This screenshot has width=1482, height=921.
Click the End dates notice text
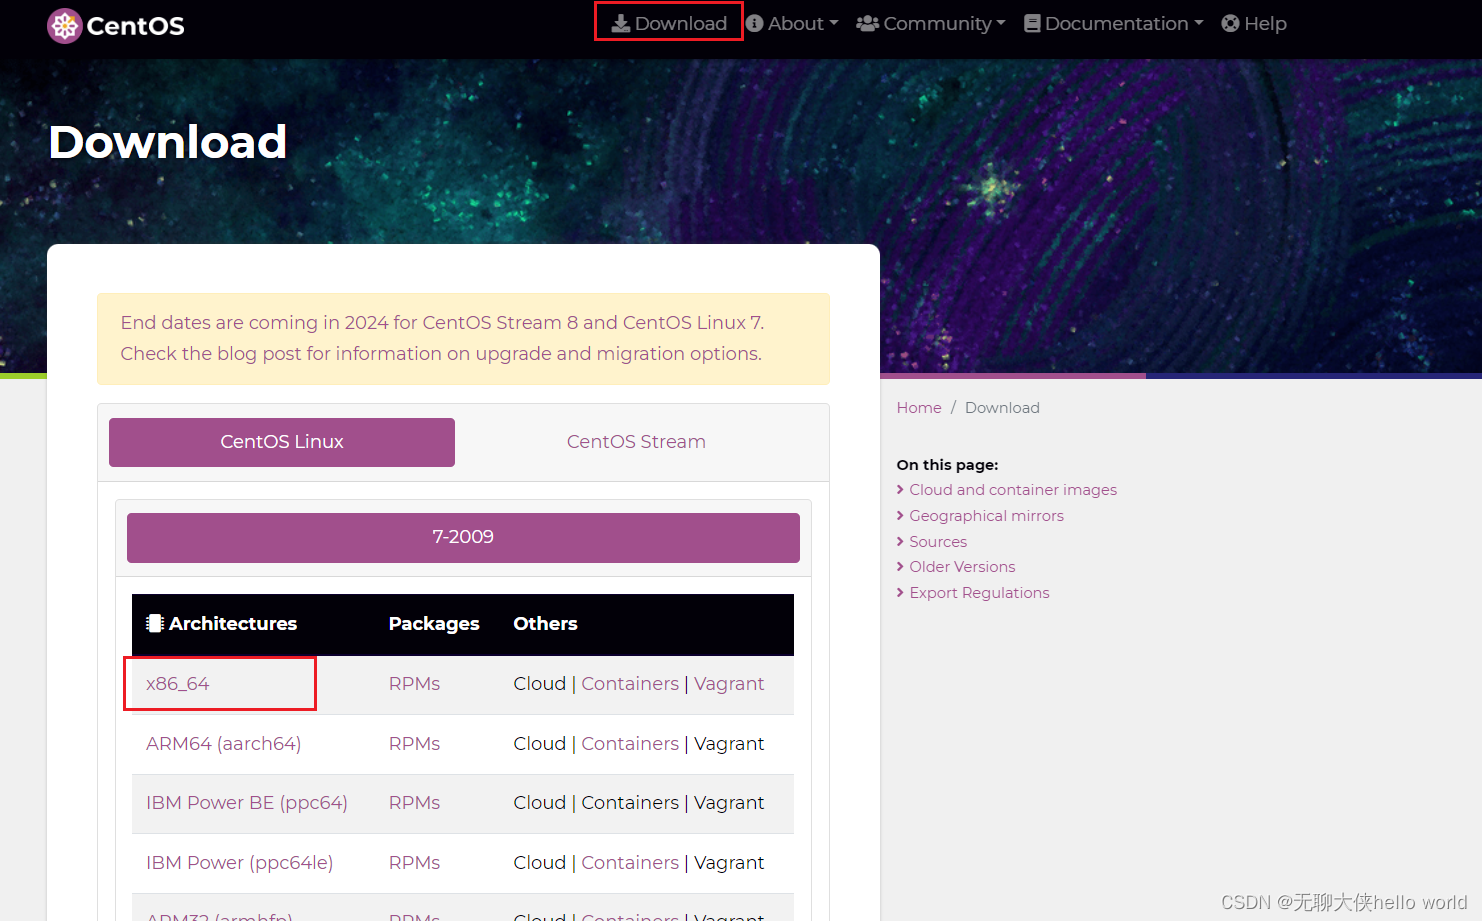pos(442,338)
